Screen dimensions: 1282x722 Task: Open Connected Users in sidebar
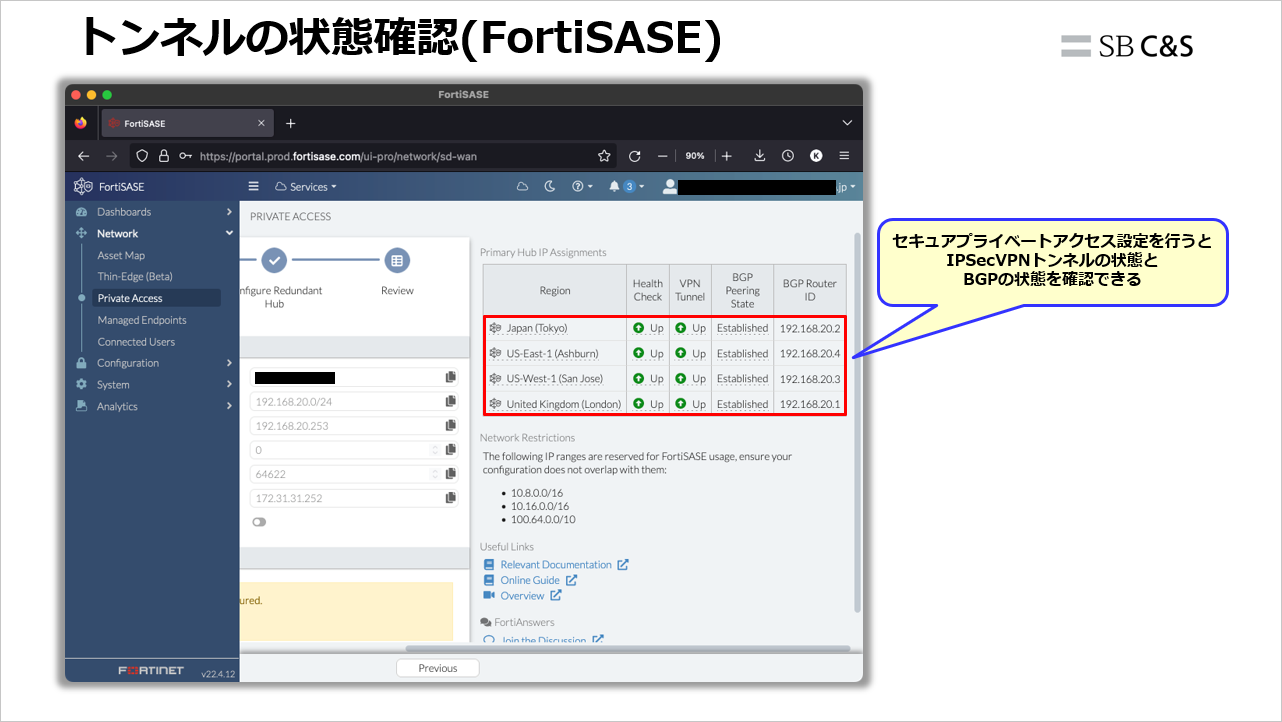[136, 342]
